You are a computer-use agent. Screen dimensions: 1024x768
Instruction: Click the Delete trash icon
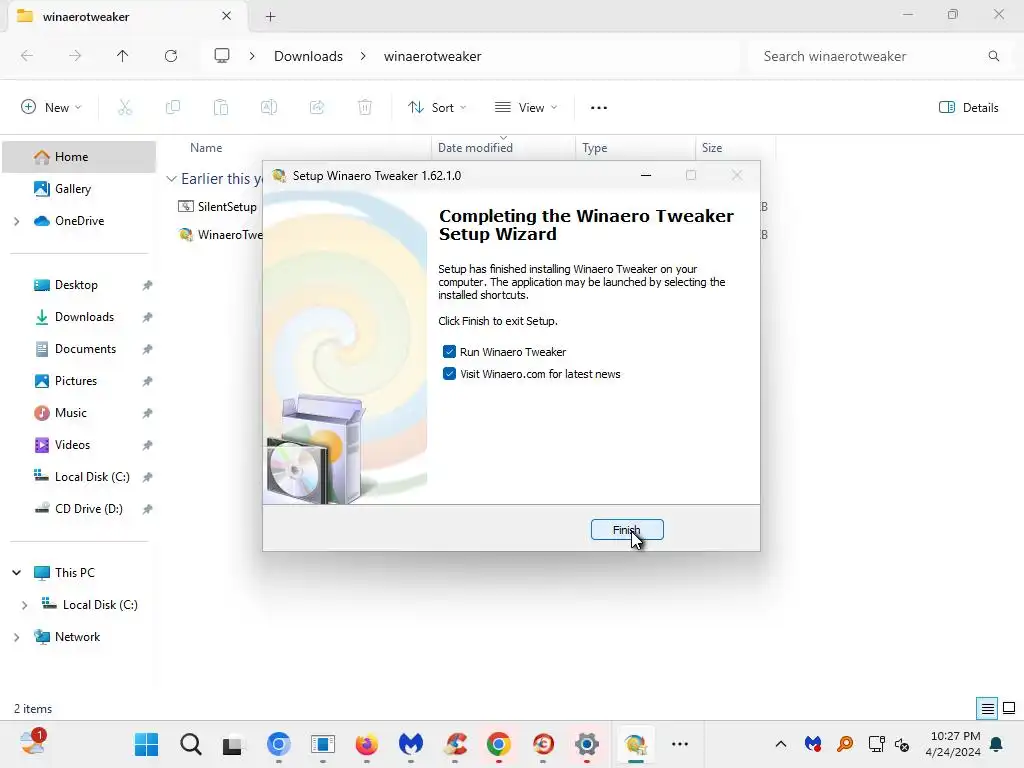(365, 108)
